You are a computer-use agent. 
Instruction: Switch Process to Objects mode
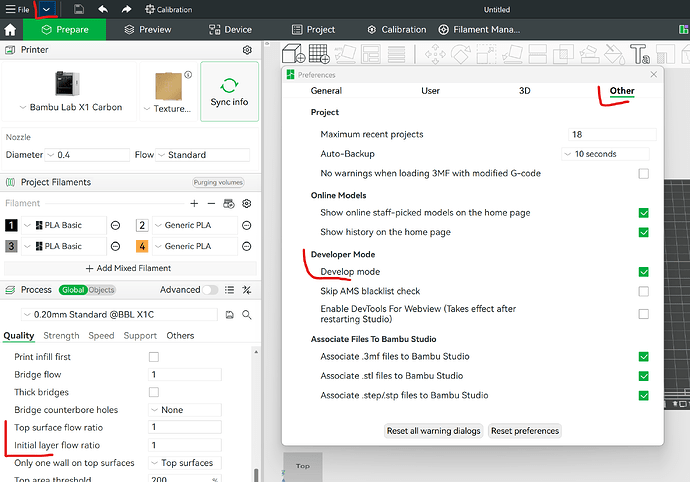[102, 290]
